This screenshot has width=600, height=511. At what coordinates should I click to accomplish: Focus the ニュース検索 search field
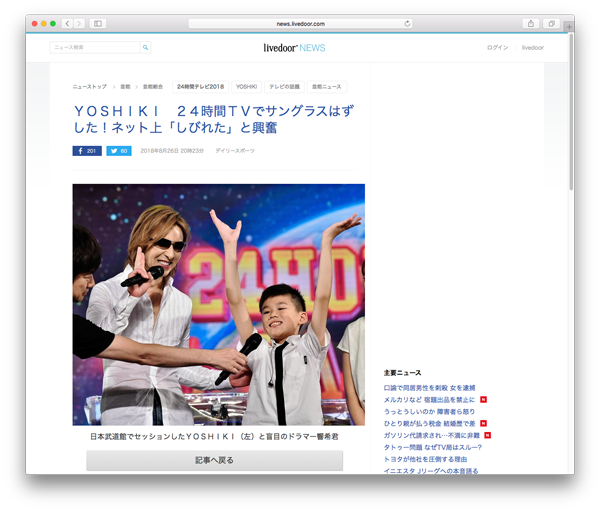coord(95,47)
